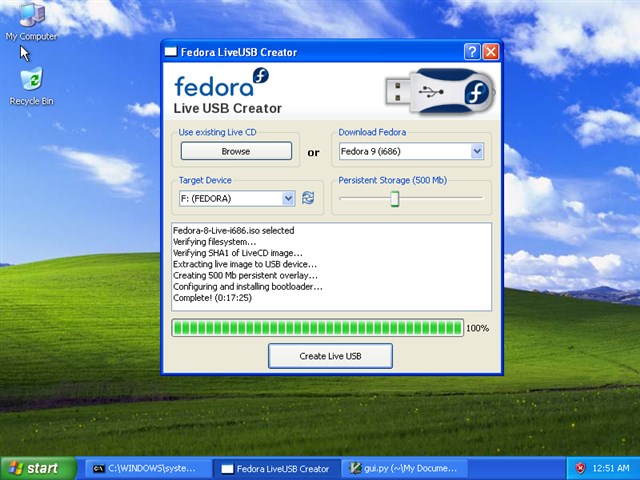Close the Fedora LiveUSB Creator window
This screenshot has height=480, width=640.
pos(490,52)
